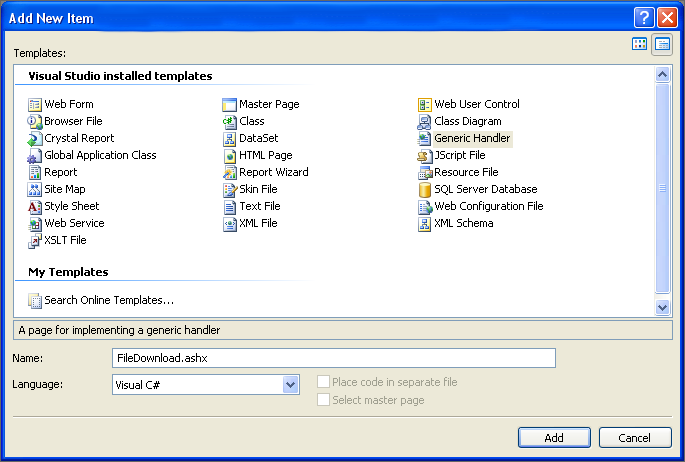Click the Add button
This screenshot has height=462, width=685.
pyautogui.click(x=554, y=438)
